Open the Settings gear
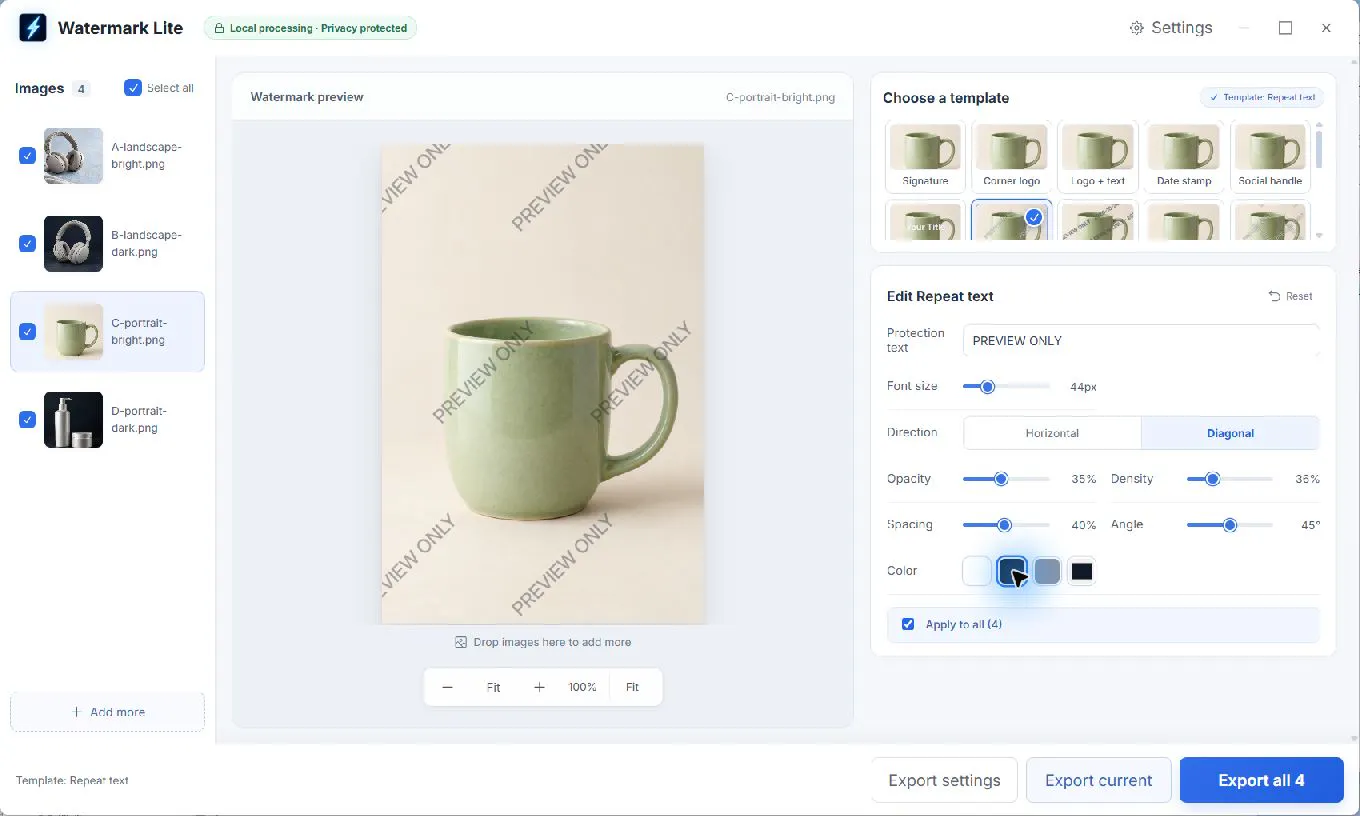 (x=1136, y=28)
